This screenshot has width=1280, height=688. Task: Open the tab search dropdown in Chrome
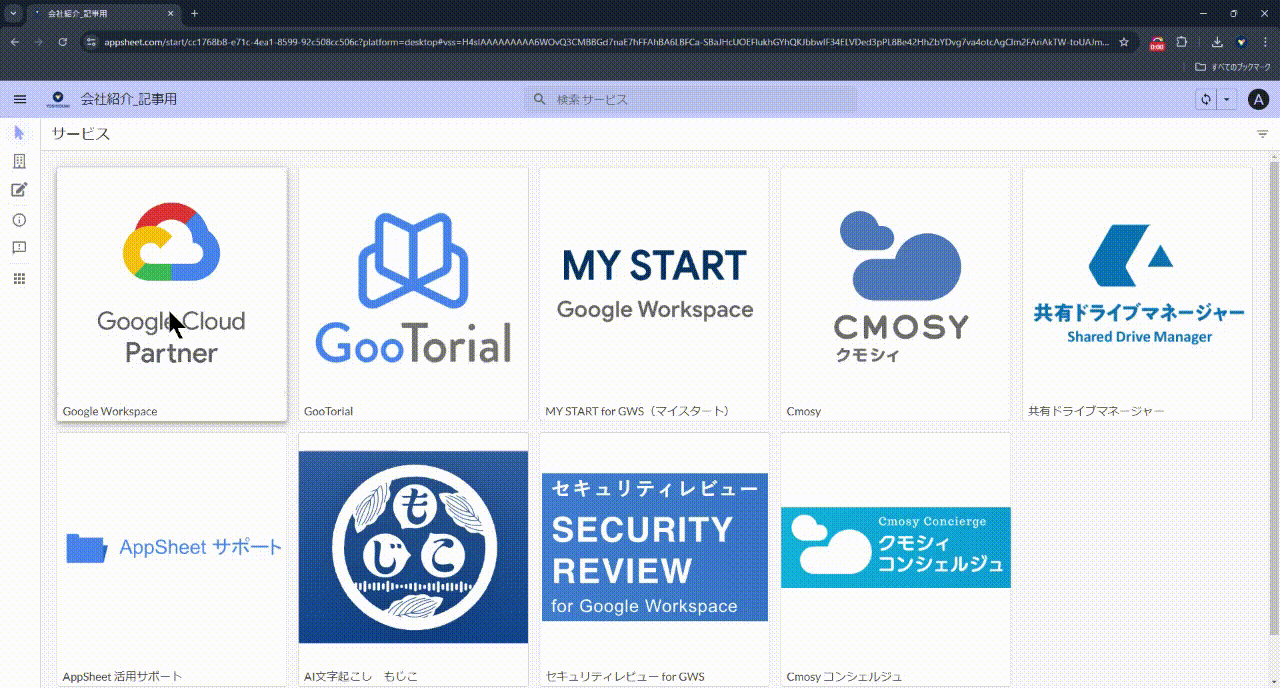click(x=13, y=14)
